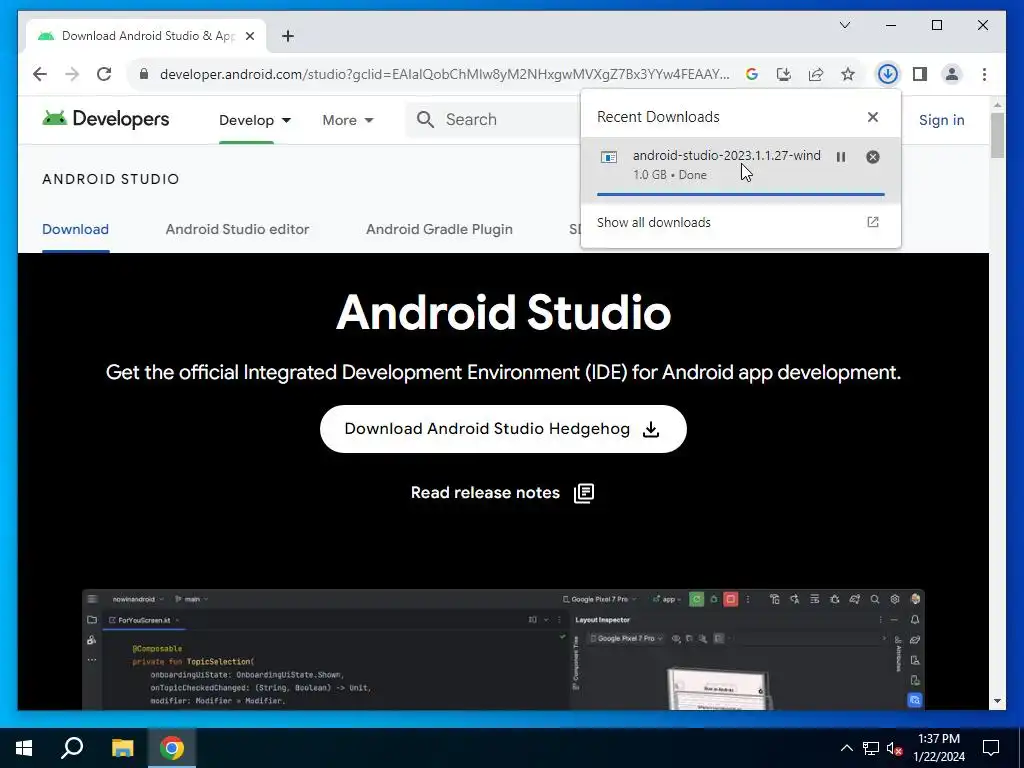Cancel the android-studio download

[x=872, y=157]
